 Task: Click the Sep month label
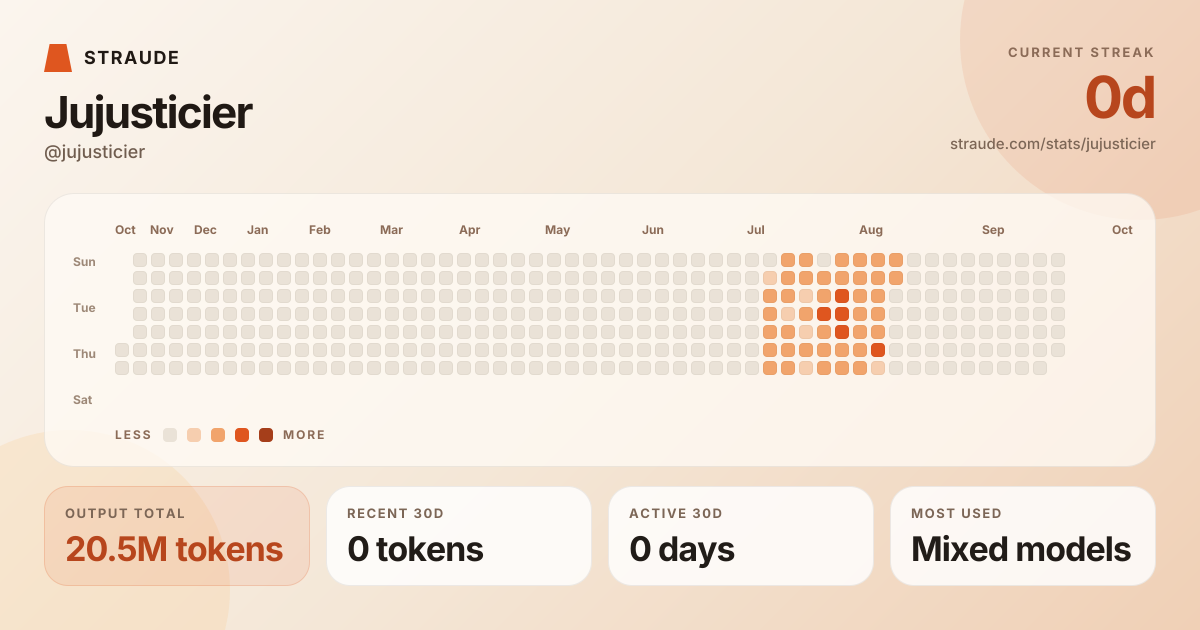coord(993,230)
